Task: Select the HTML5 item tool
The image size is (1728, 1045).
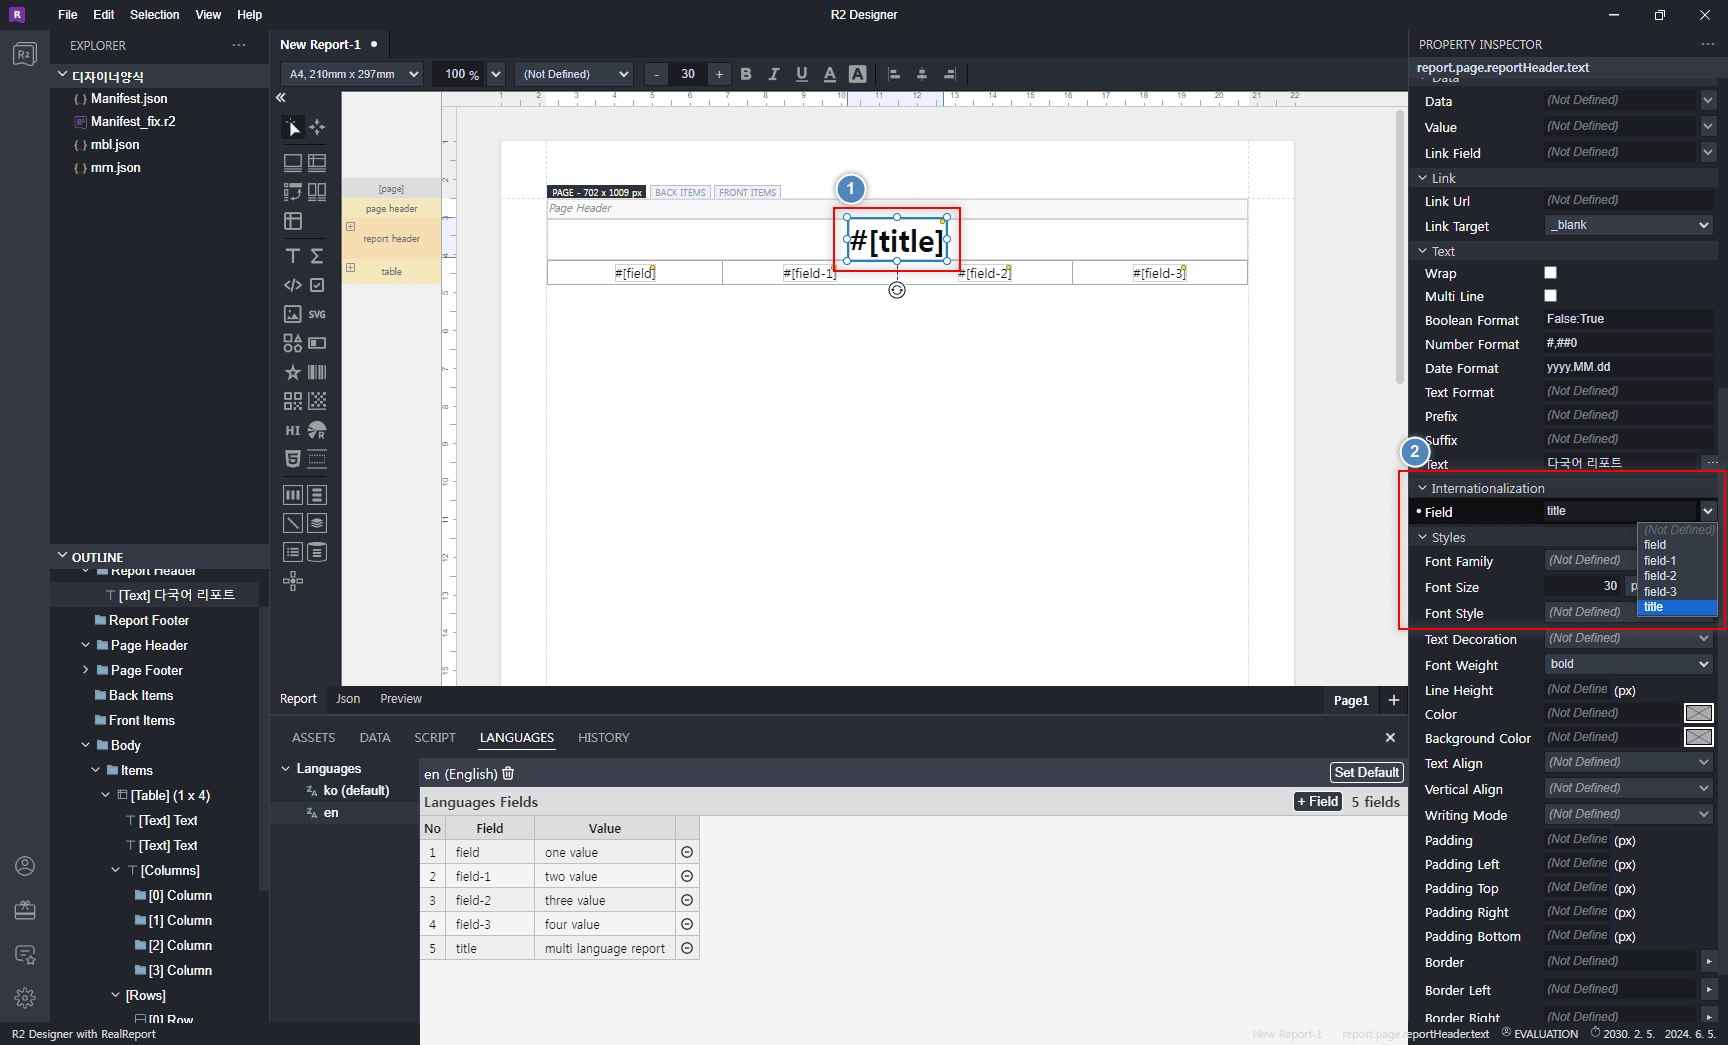Action: (292, 459)
